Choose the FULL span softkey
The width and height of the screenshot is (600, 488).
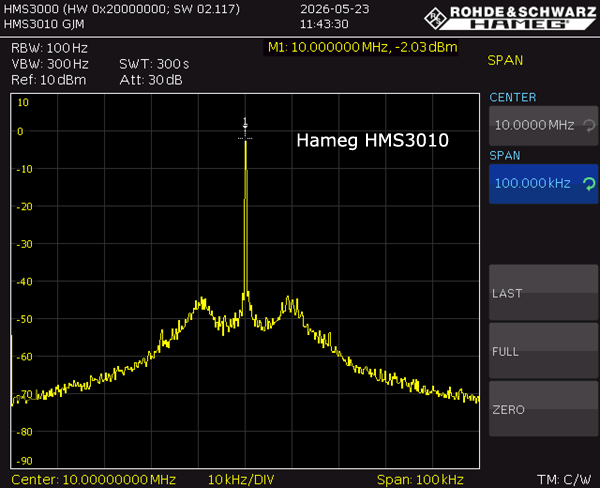tap(543, 351)
